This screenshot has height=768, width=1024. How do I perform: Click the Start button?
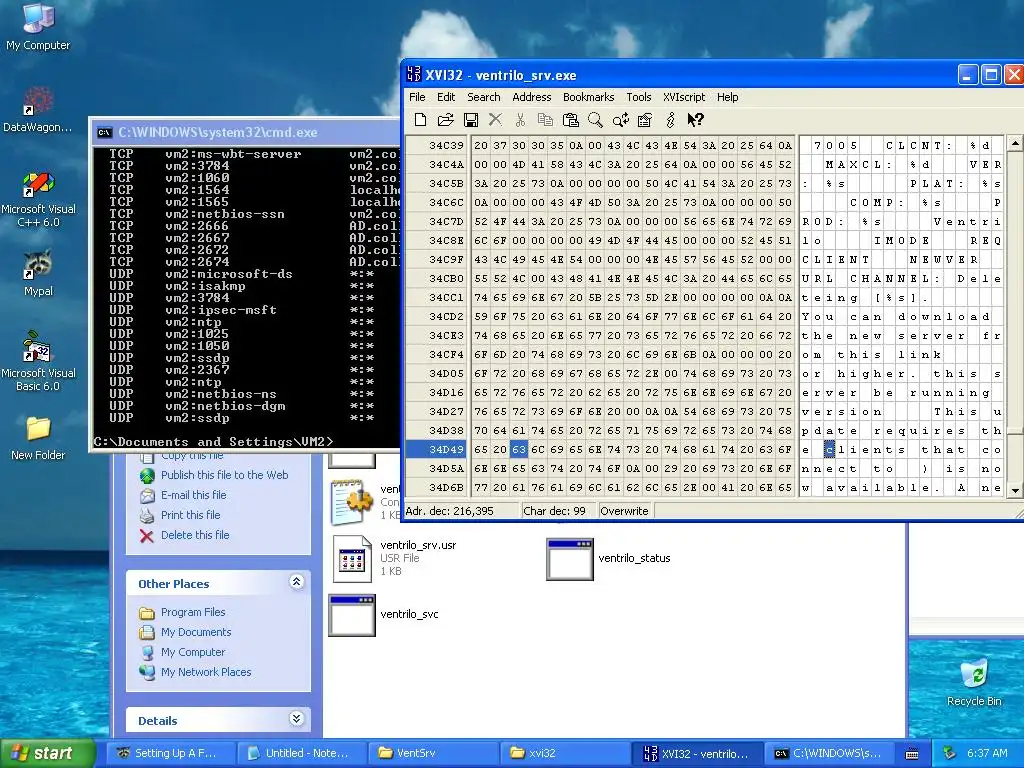click(47, 753)
